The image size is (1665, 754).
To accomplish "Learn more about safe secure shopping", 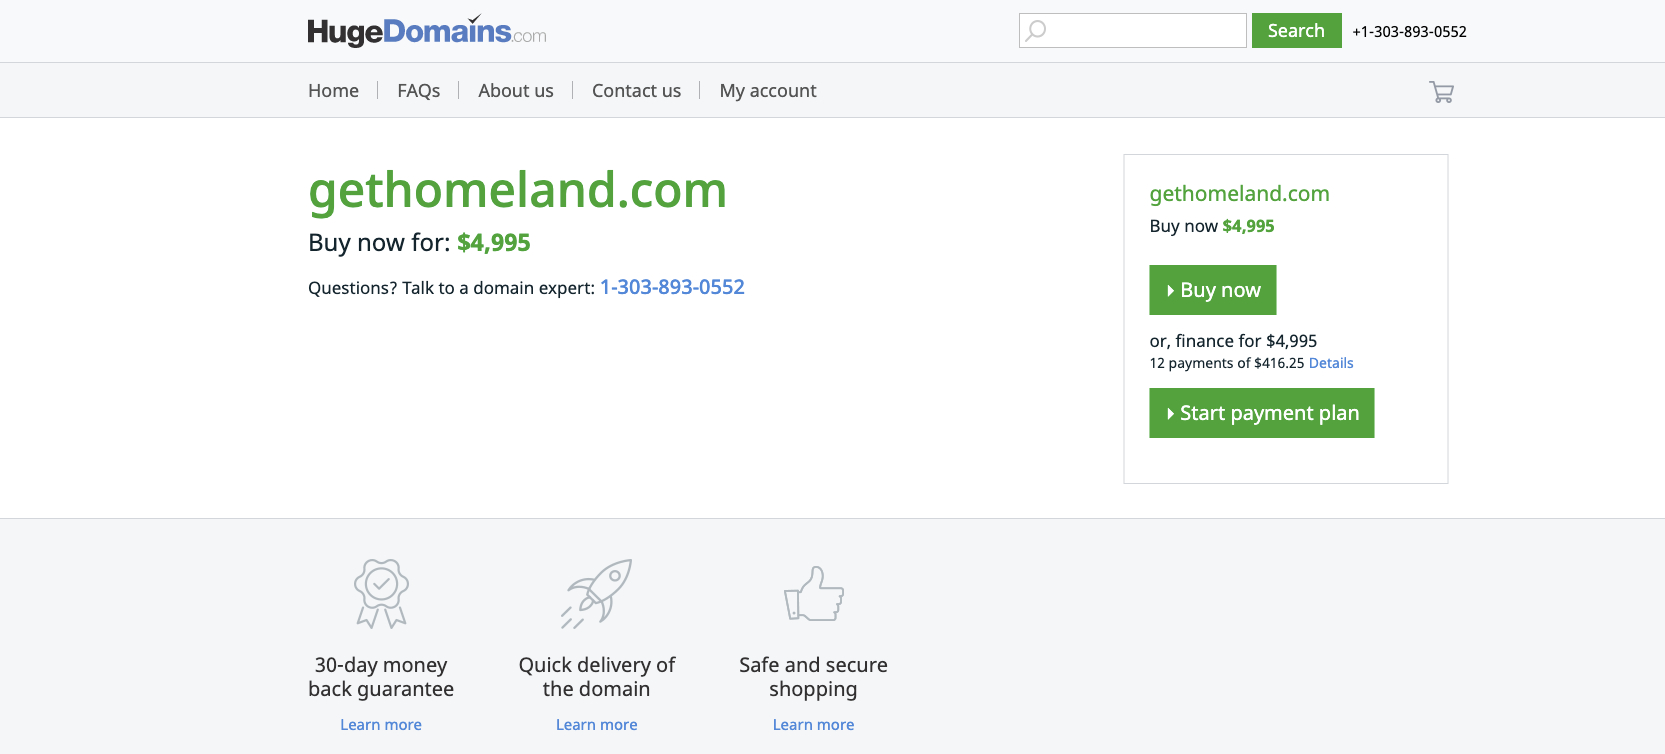I will coord(813,725).
